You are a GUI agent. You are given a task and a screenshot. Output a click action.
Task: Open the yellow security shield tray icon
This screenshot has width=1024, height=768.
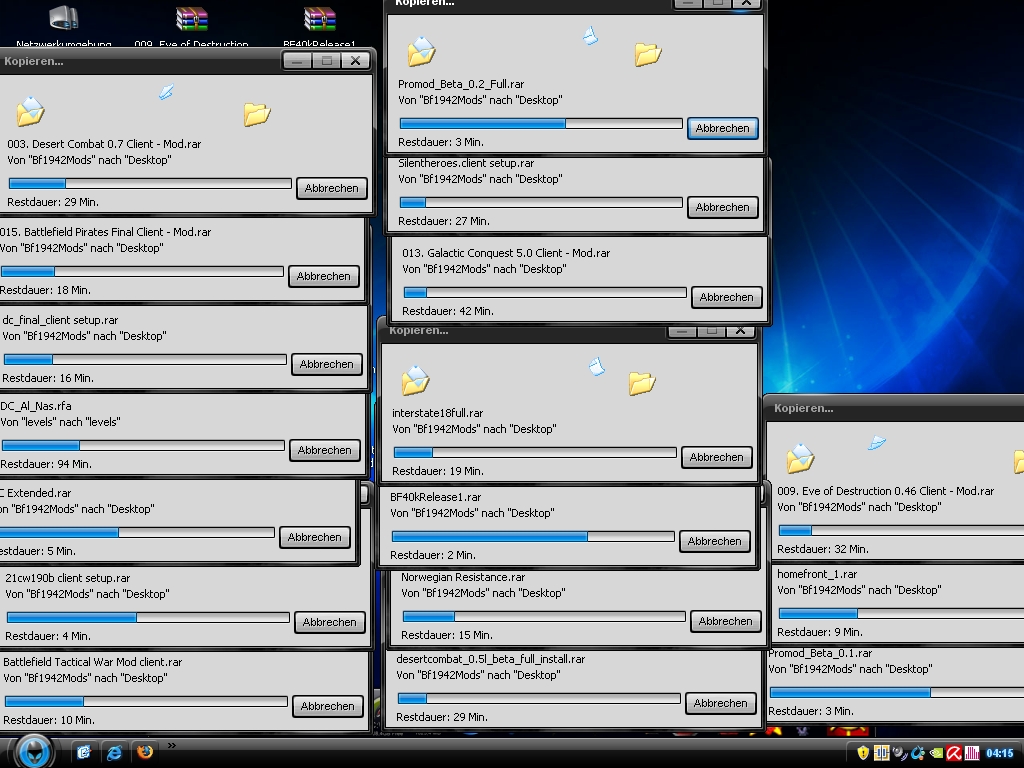pyautogui.click(x=863, y=753)
